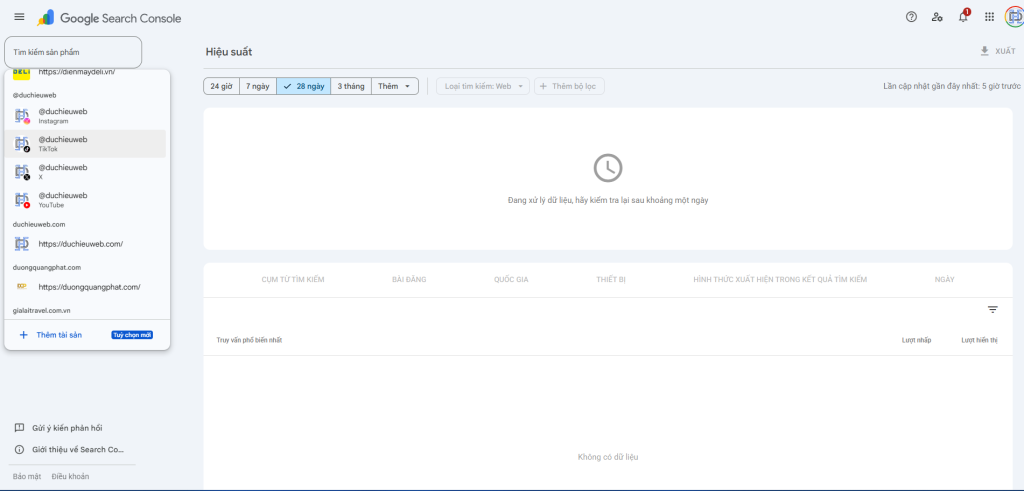1024x491 pixels.
Task: Select https://duongquangphat.com/ property
Action: coord(85,287)
